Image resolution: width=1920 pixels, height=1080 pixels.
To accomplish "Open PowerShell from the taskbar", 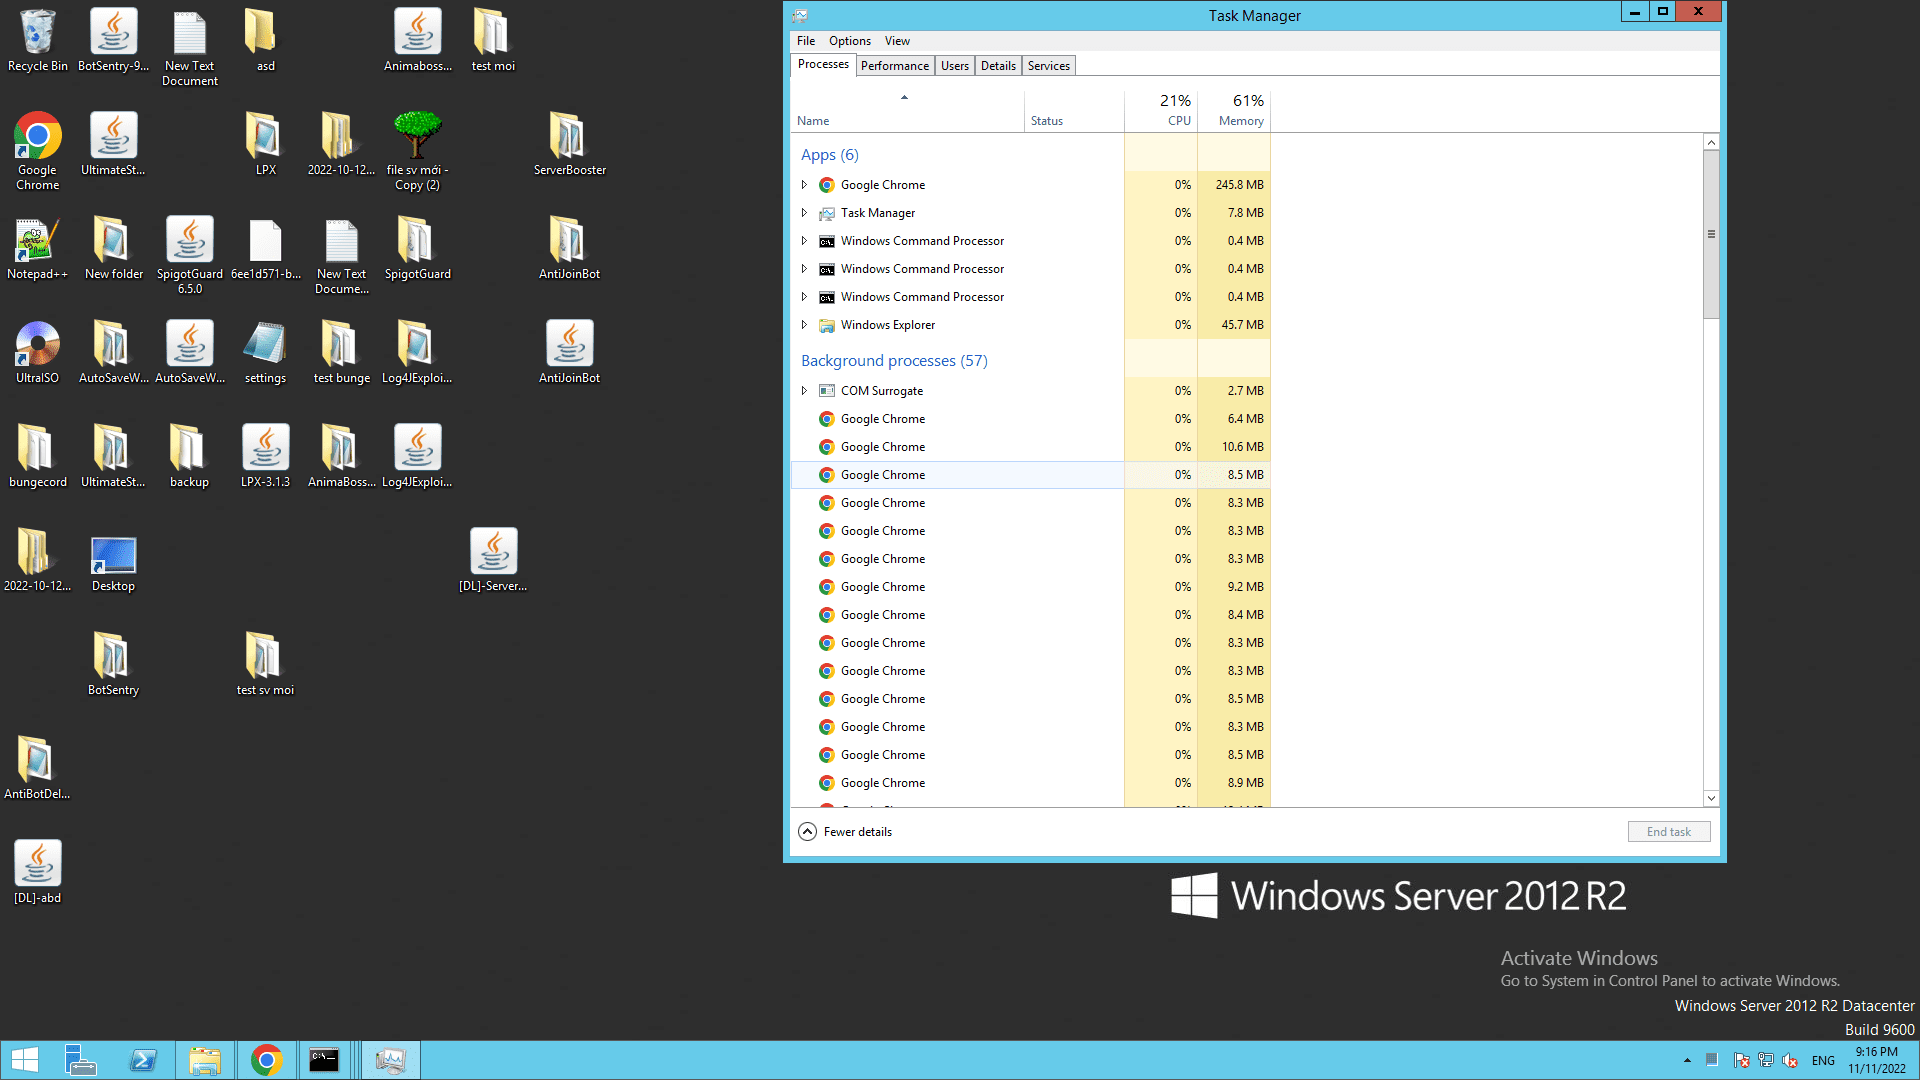I will coord(143,1060).
